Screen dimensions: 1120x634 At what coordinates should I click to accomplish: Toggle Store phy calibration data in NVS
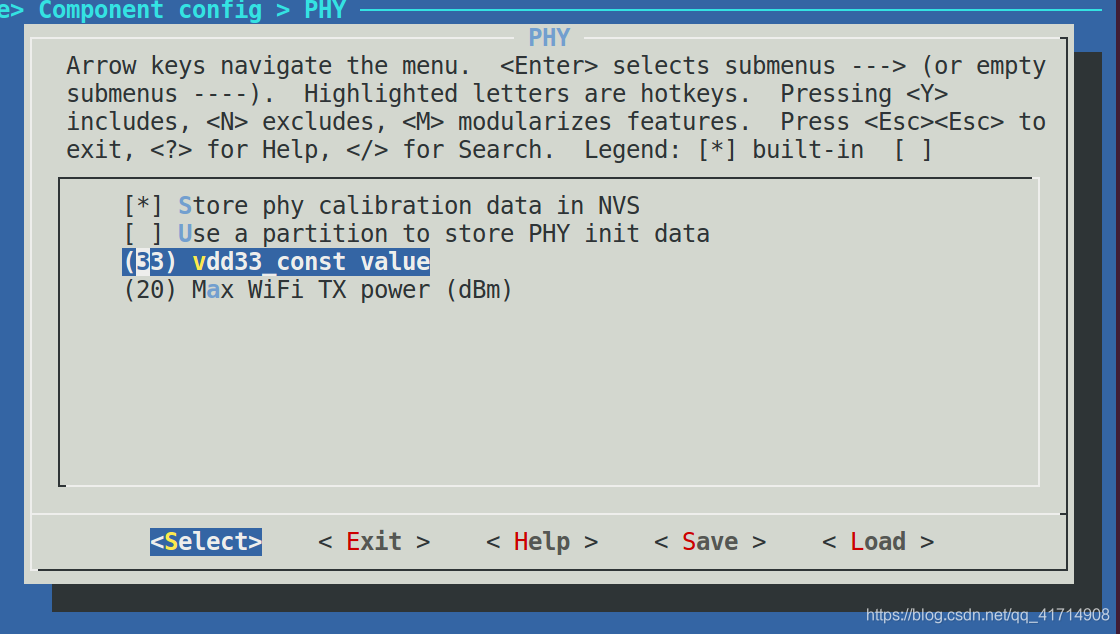coord(381,206)
